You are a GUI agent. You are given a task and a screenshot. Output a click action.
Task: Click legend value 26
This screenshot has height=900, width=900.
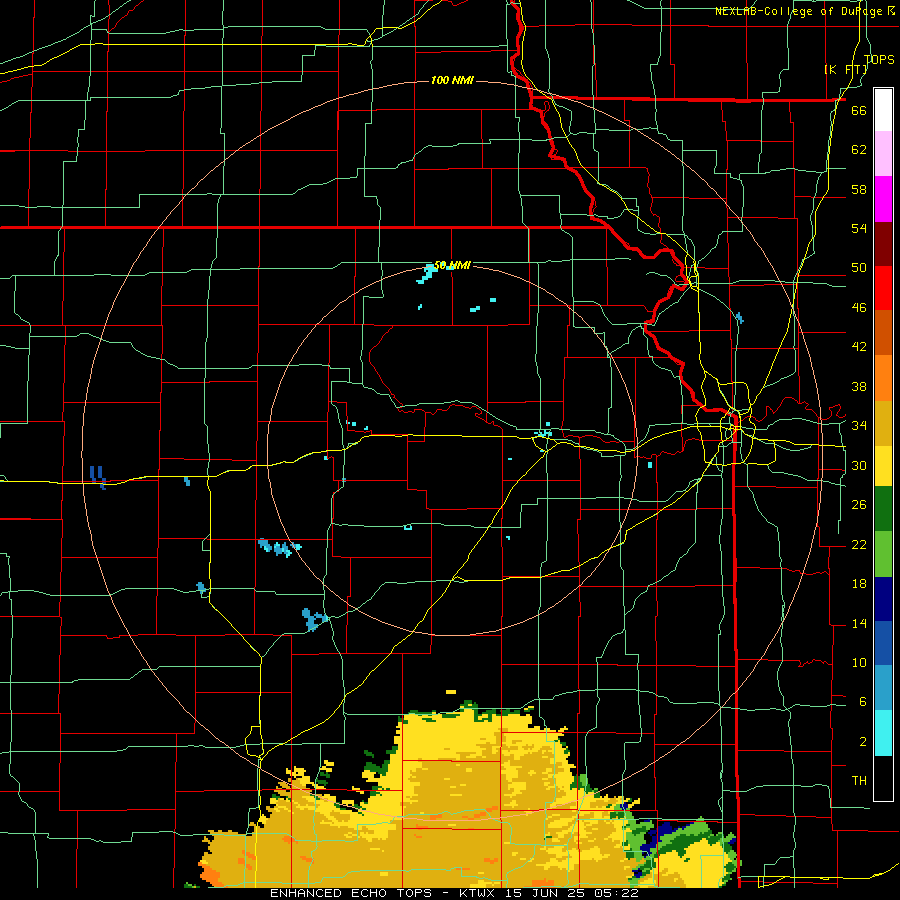click(x=859, y=505)
